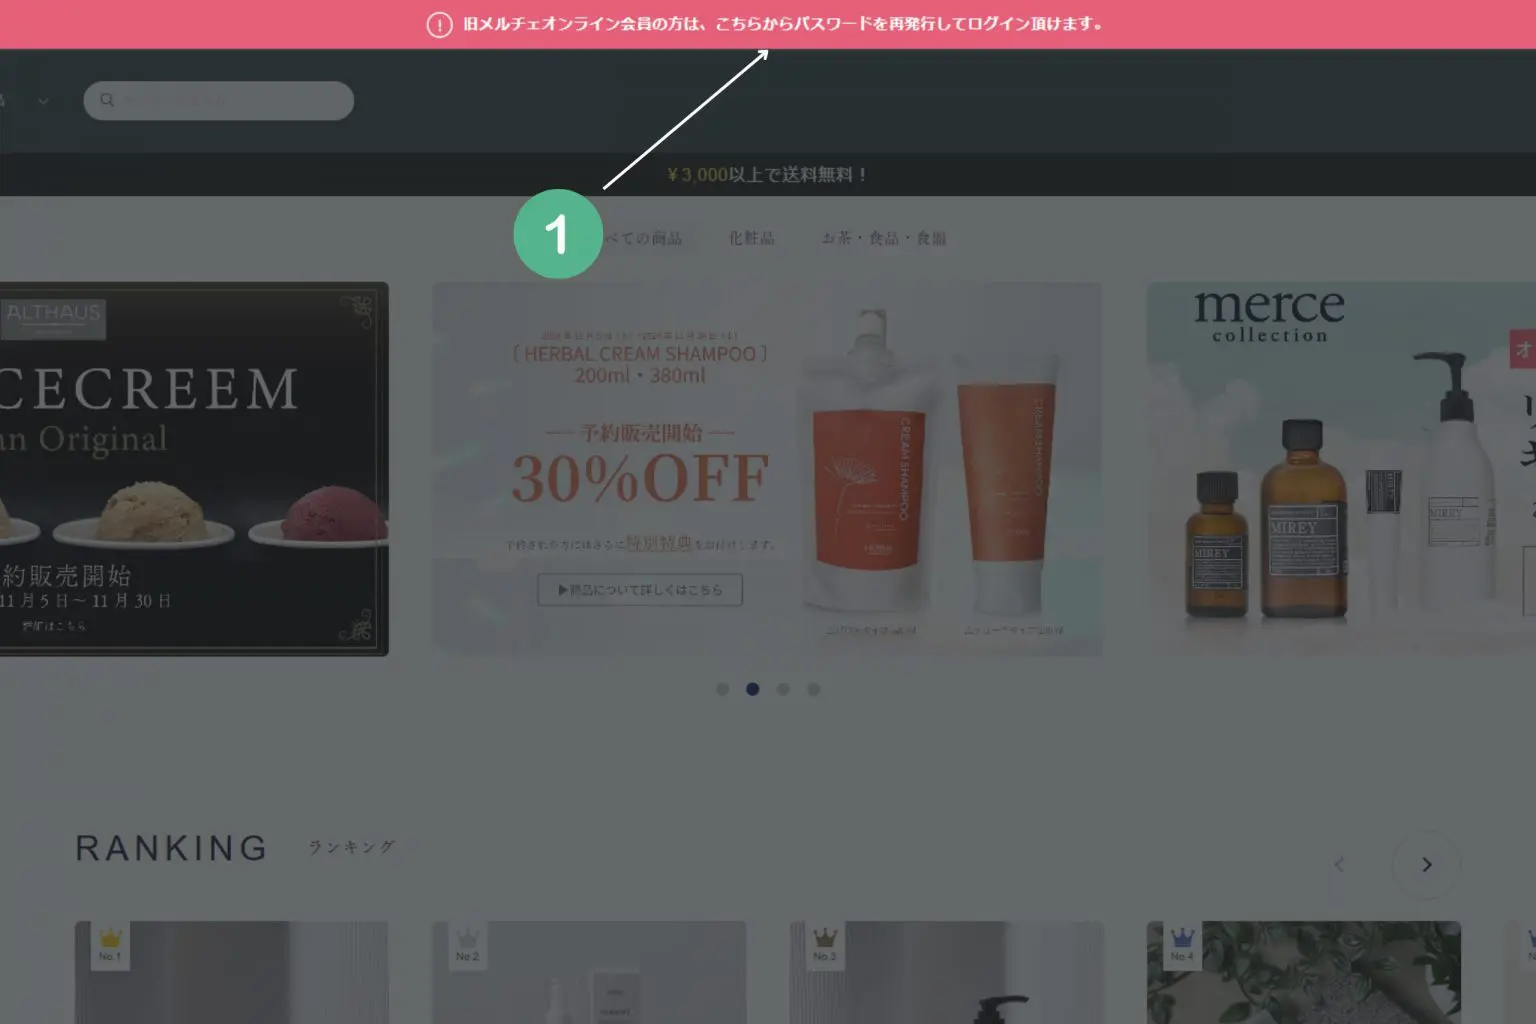The image size is (1536, 1024).
Task: Click the gold crown No.1 ranking badge
Action: 110,943
